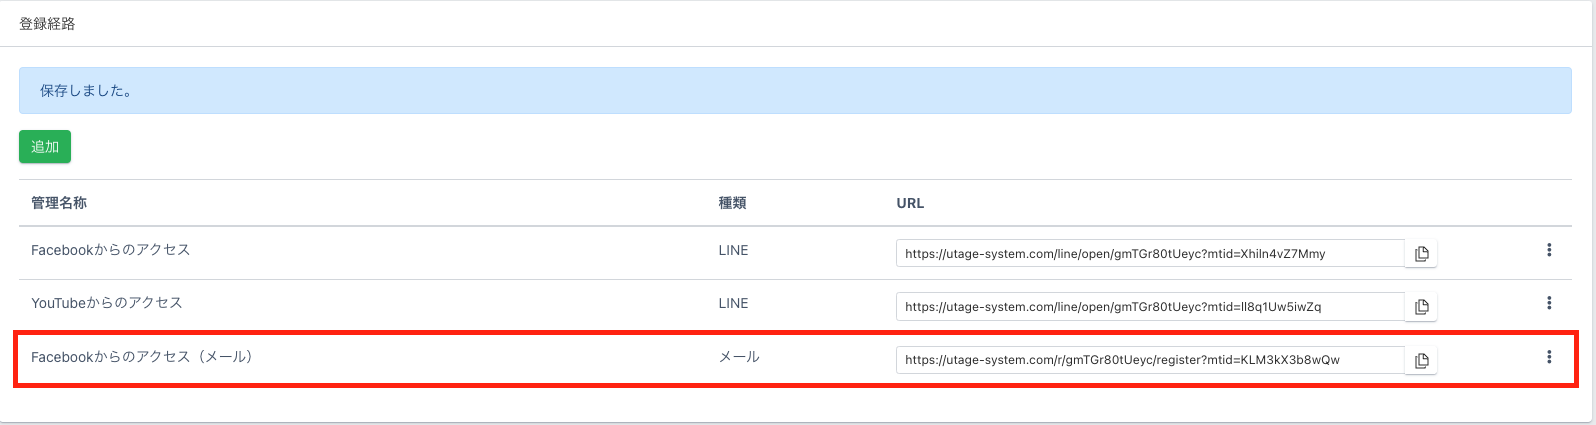Screen dimensions: 1596x425
Task: Copy URL for Facebookからのアクセス LINE row
Action: click(x=1421, y=254)
